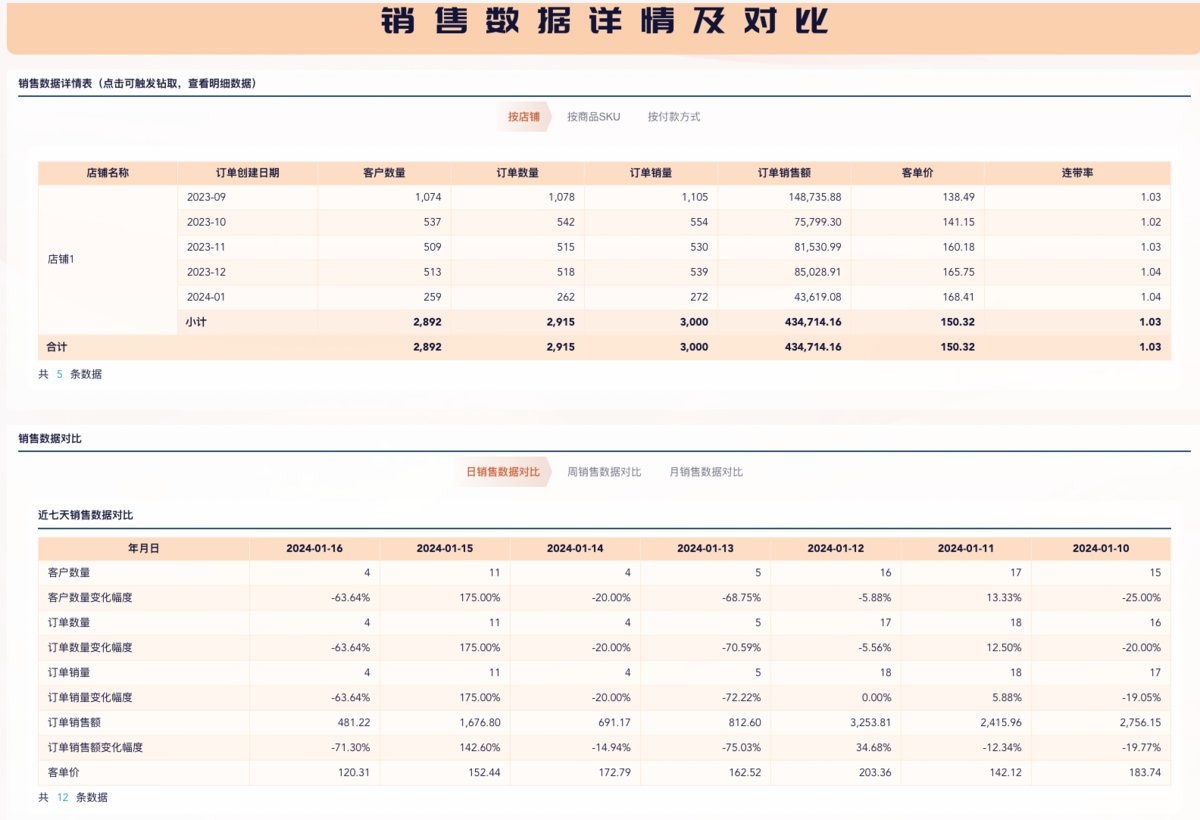Click the 近七天销售数据对比 heading
This screenshot has width=1200, height=820.
click(85, 515)
